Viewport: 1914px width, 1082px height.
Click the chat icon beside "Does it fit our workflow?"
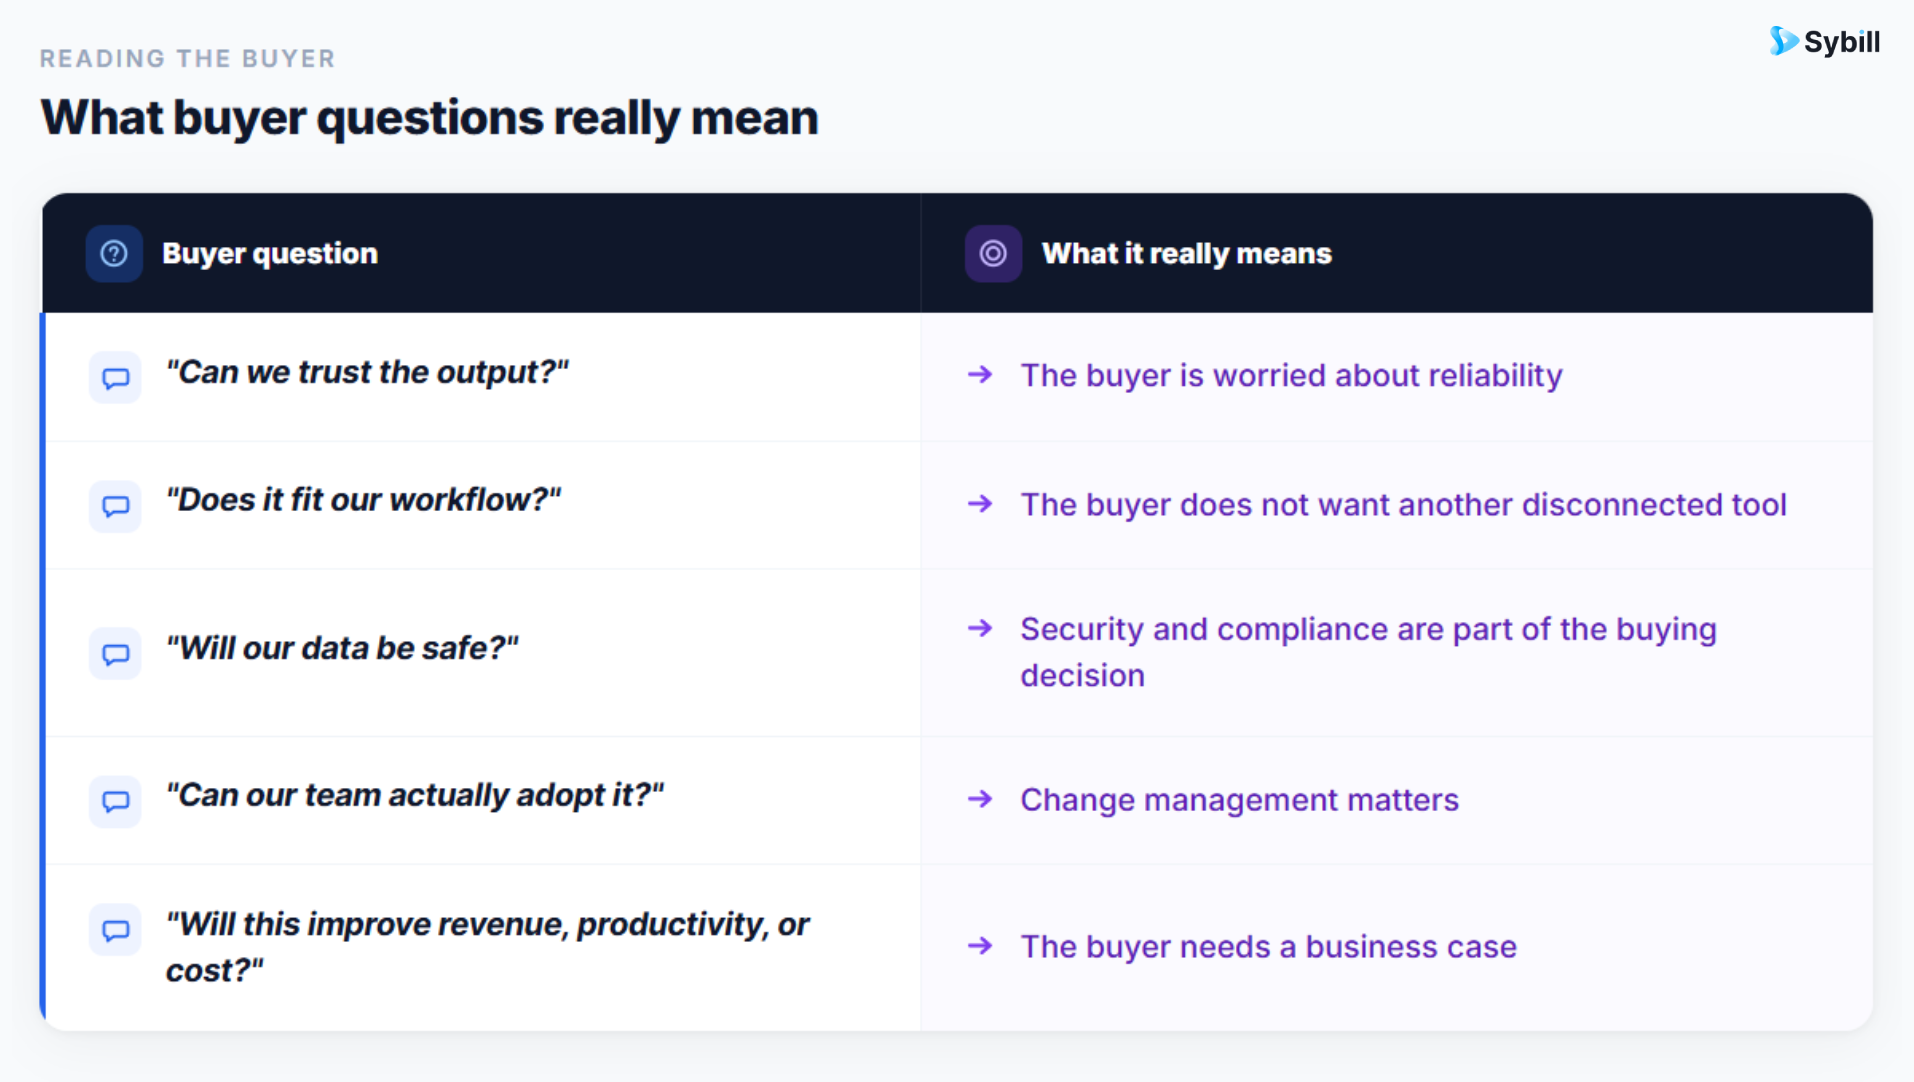115,506
